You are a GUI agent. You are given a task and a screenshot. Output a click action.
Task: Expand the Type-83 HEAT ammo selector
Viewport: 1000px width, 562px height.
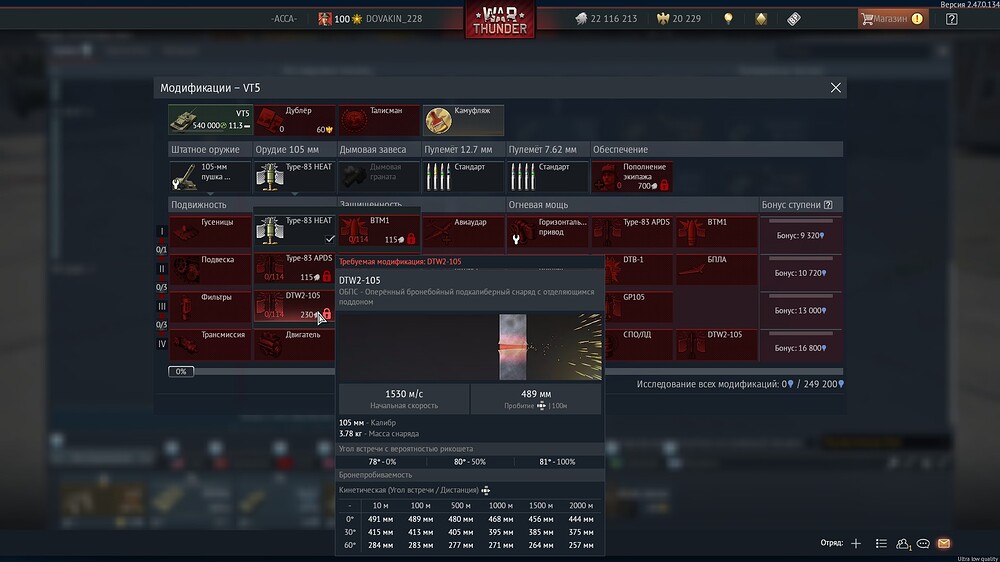coord(294,176)
